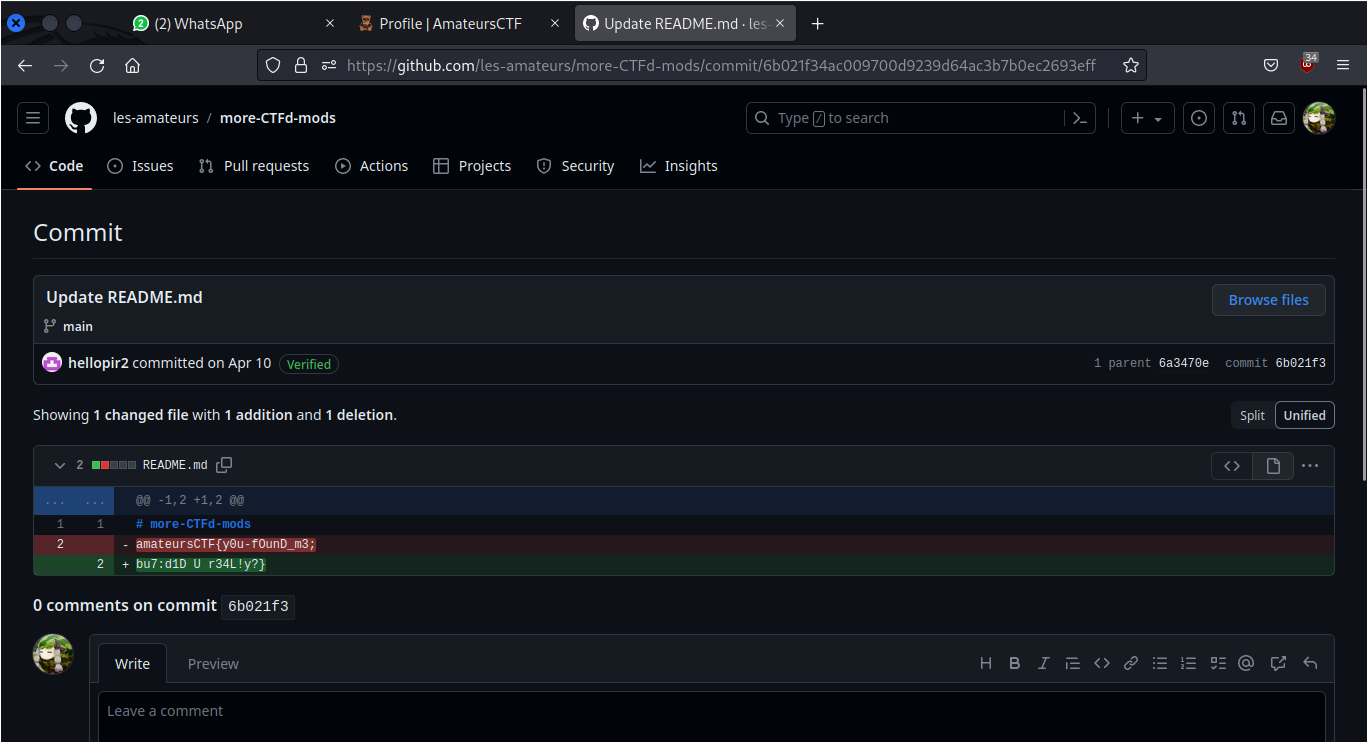Viewport: 1368px width, 743px height.
Task: Click the Verified signature badge
Action: click(309, 364)
